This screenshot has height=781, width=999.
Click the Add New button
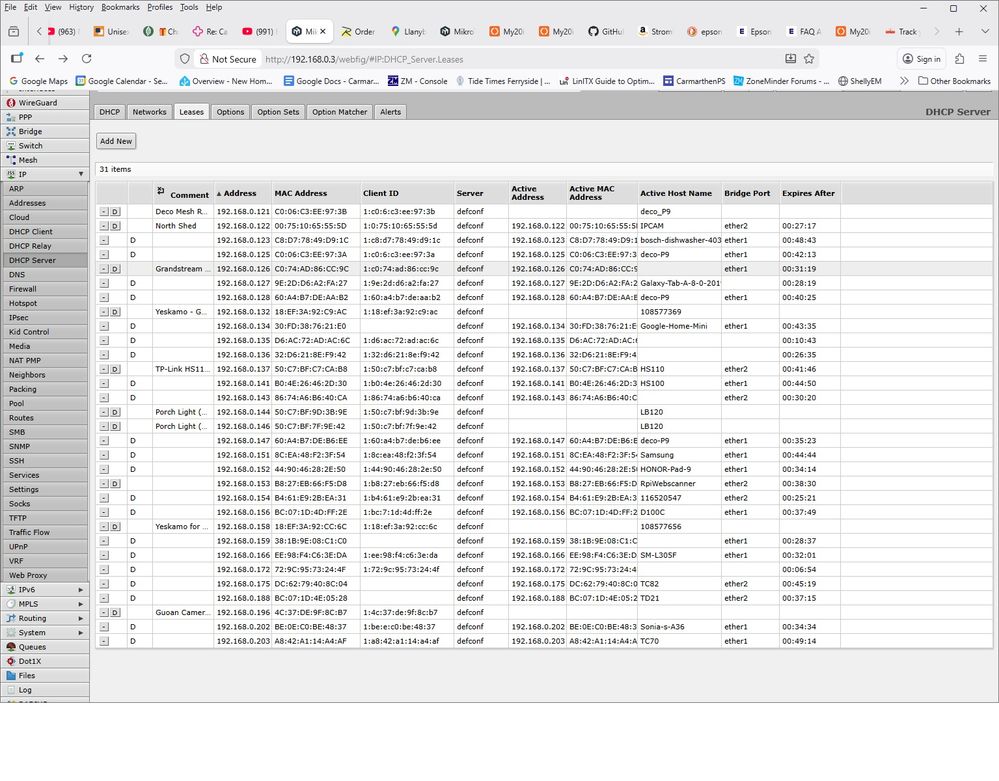115,141
